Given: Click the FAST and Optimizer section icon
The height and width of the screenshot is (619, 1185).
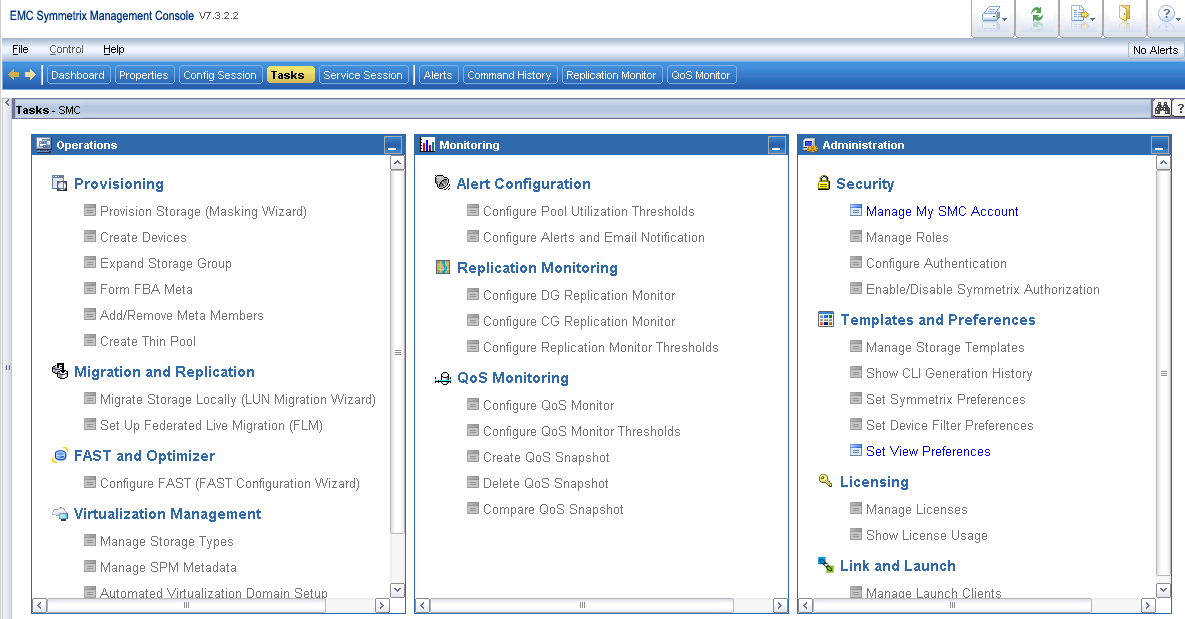Looking at the screenshot, I should pyautogui.click(x=60, y=455).
